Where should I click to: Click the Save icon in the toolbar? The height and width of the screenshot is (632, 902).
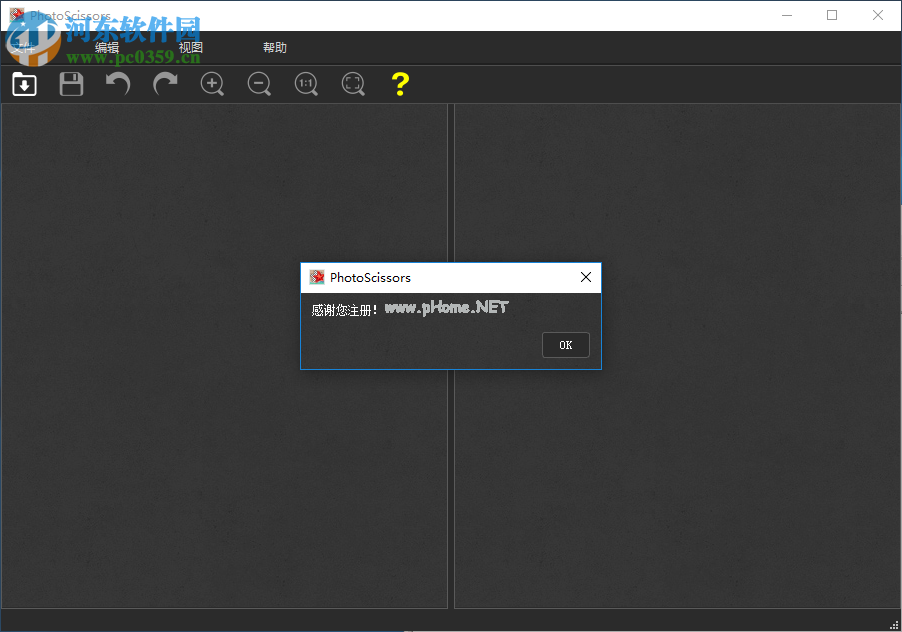70,84
